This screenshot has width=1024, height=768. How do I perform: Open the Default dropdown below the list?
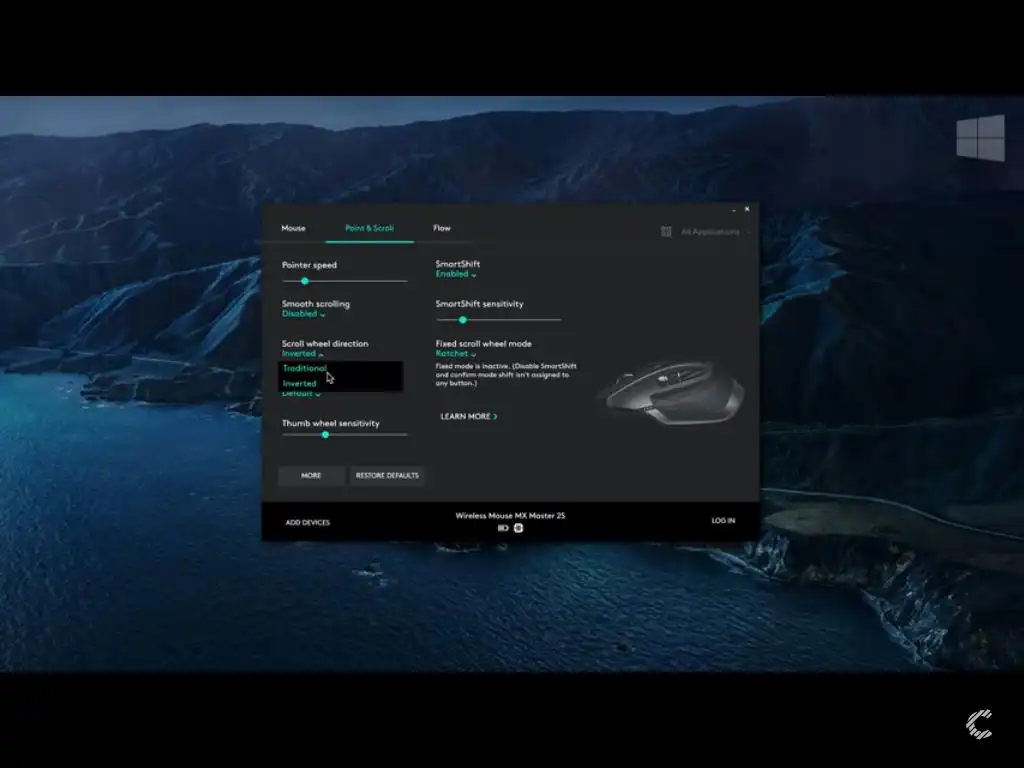(x=301, y=394)
